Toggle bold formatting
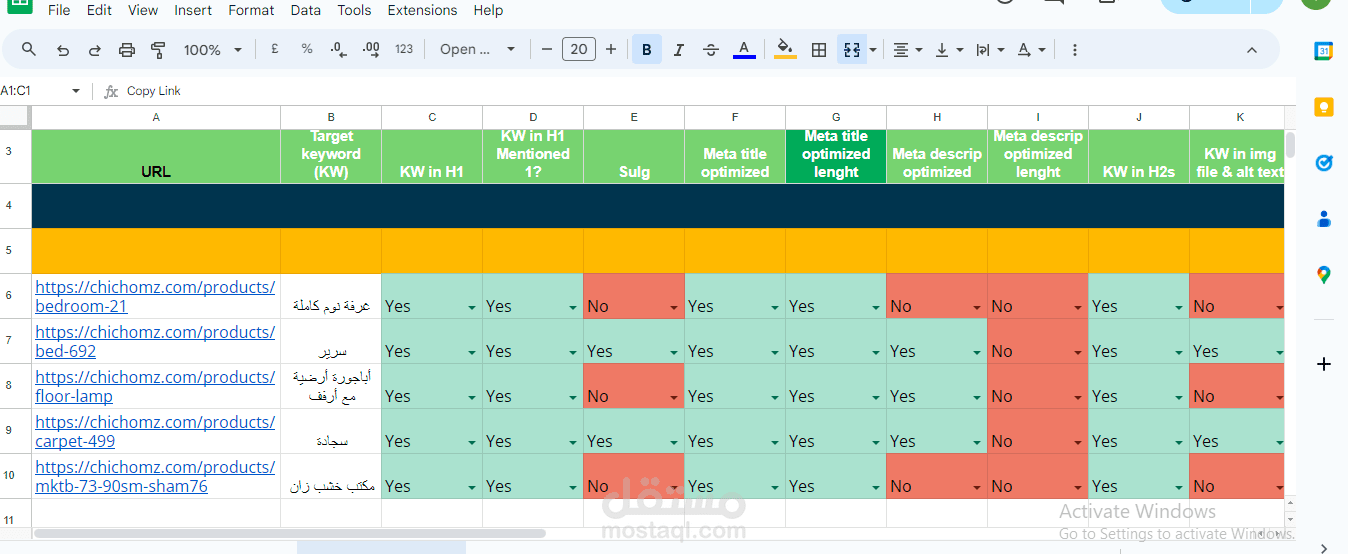 pos(647,49)
